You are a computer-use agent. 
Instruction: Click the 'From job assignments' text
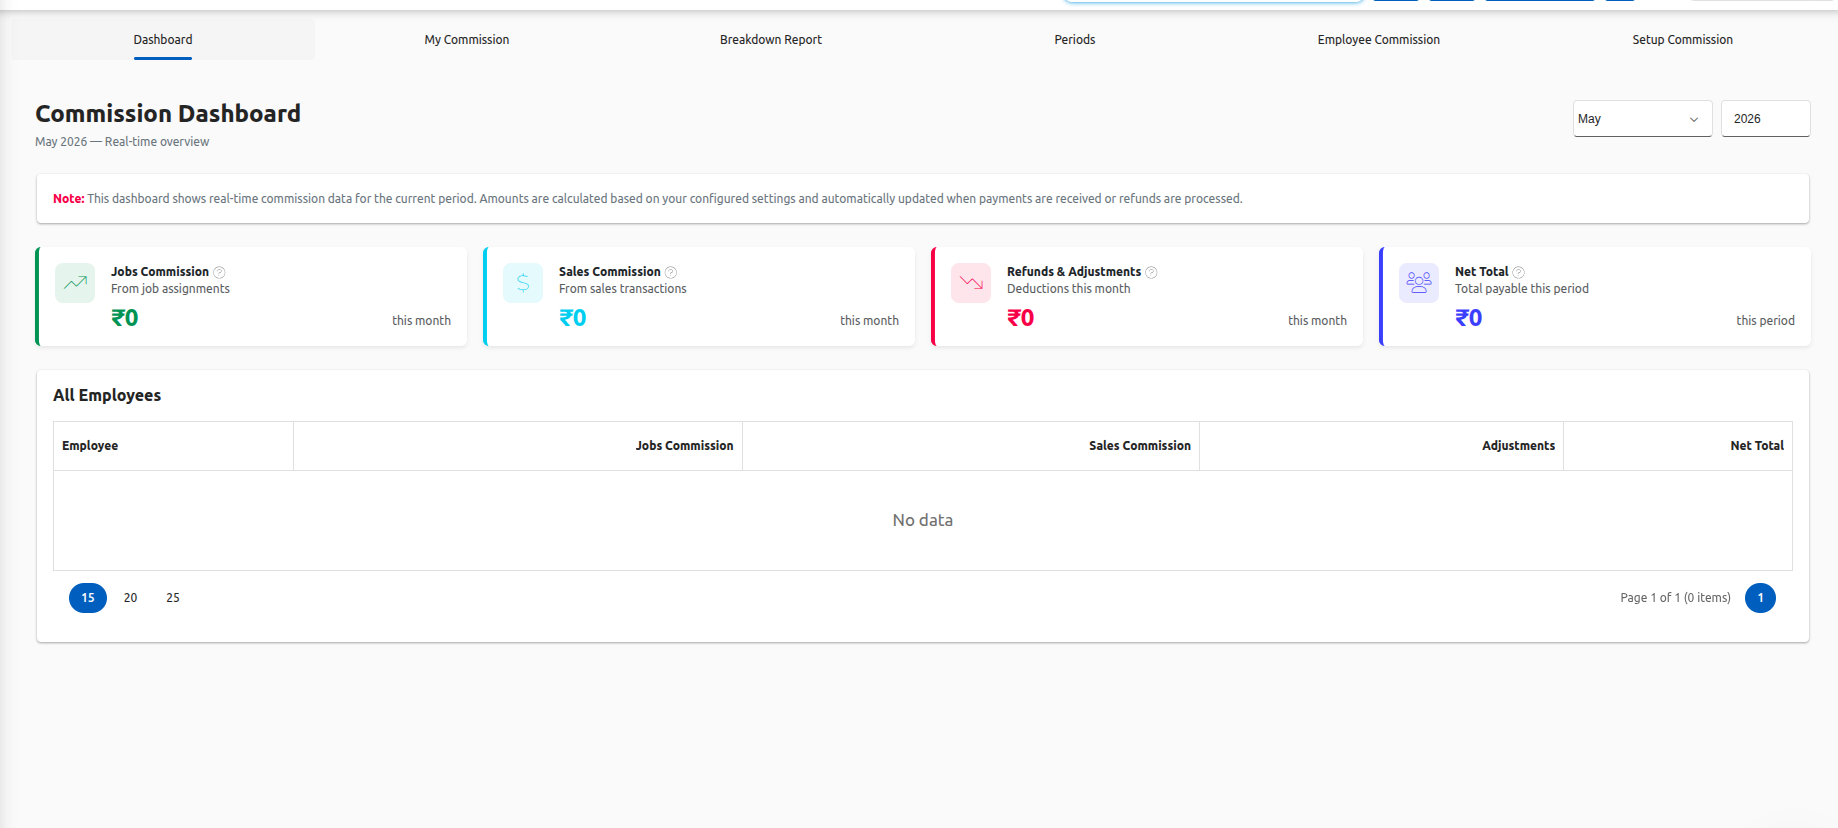170,289
